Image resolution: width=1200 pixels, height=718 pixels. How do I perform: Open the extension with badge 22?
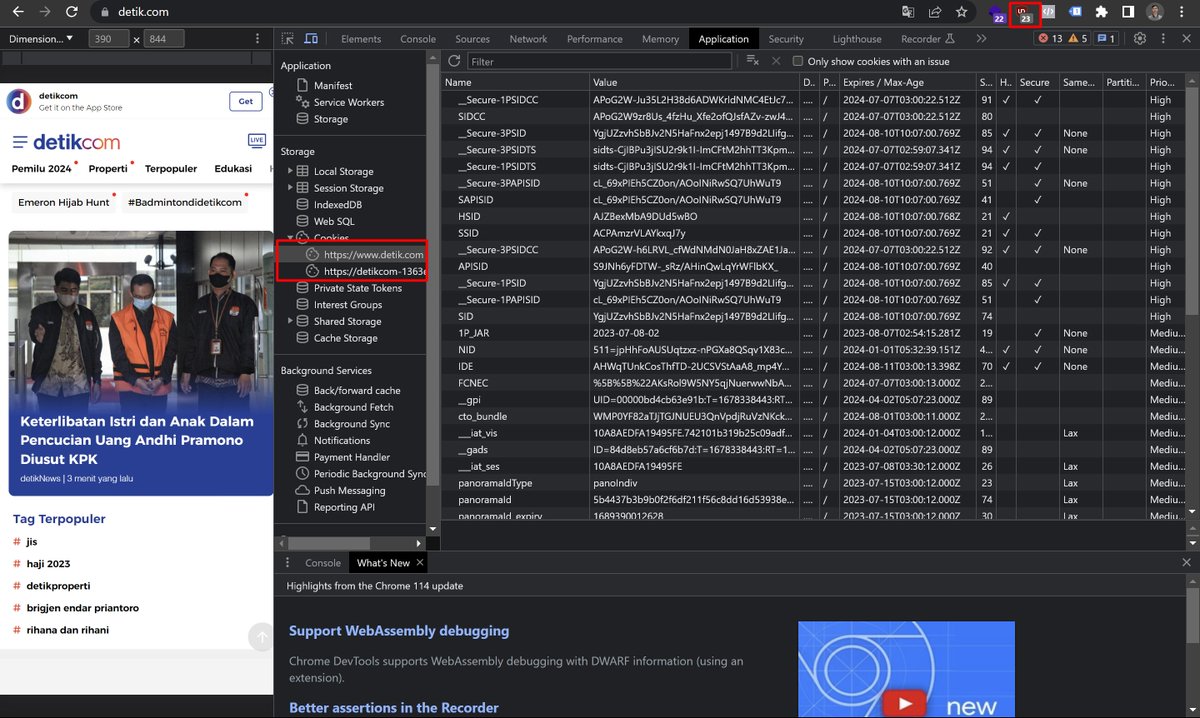998,14
